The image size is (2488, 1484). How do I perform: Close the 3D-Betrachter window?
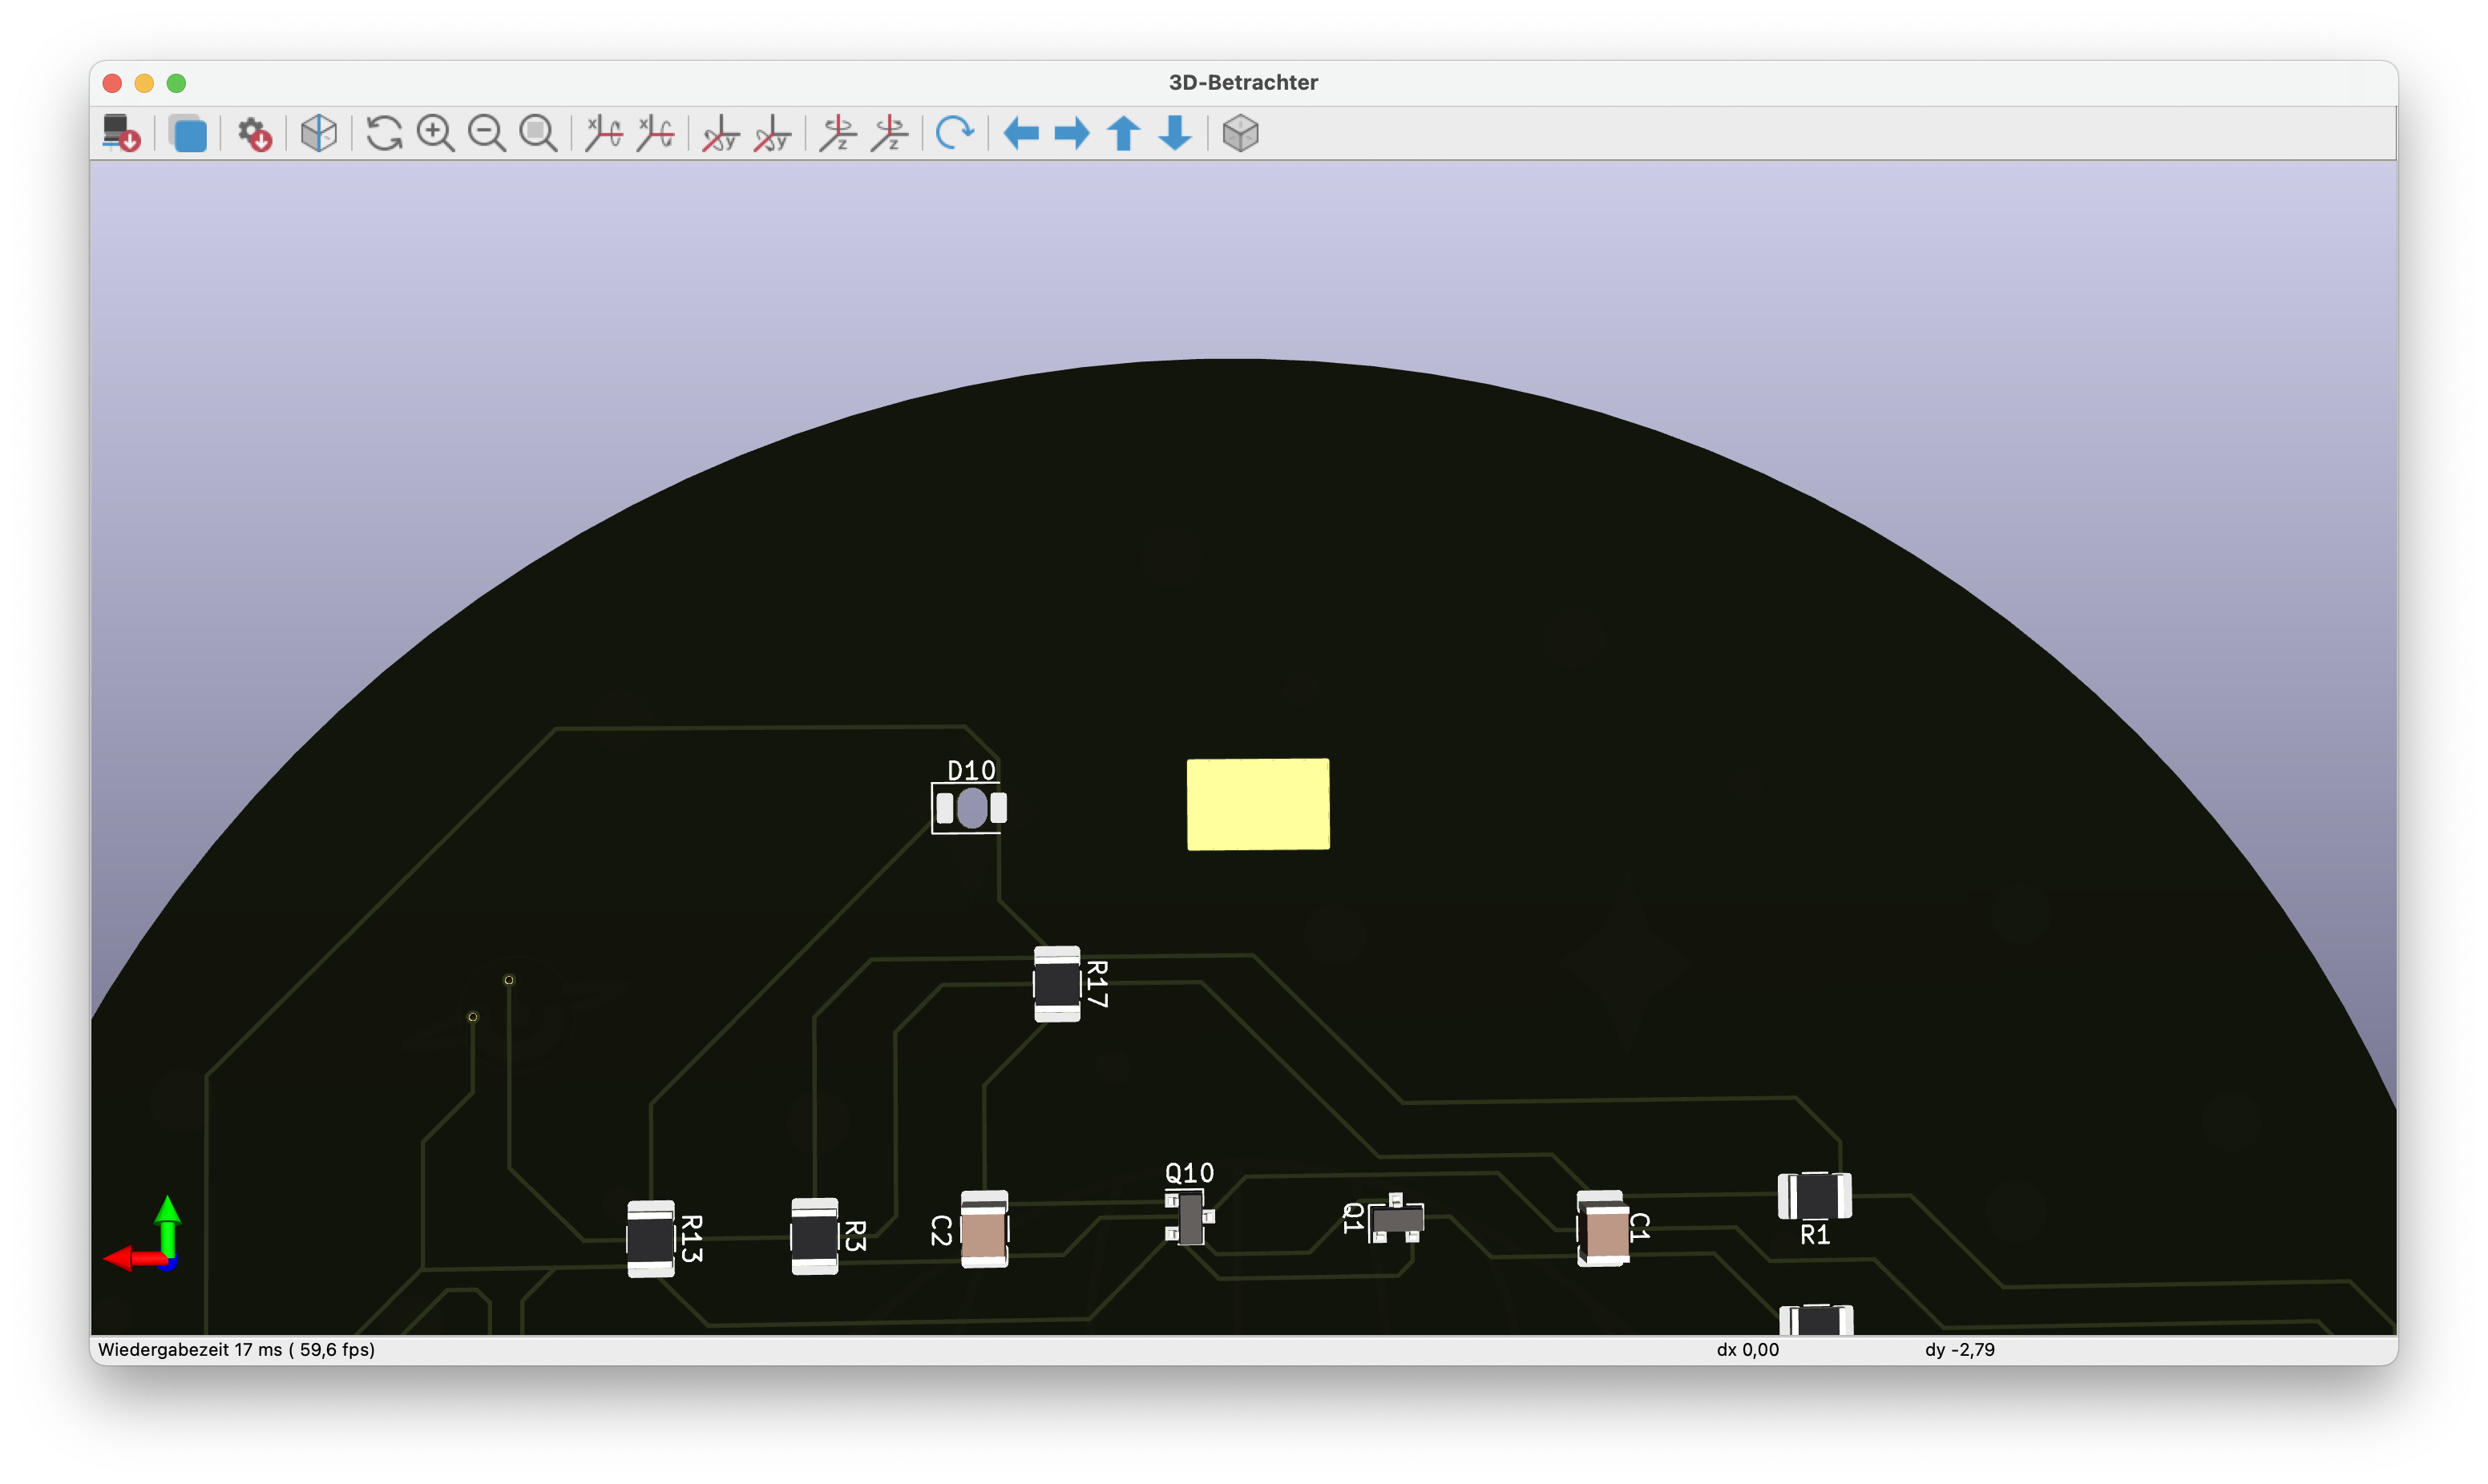(113, 83)
